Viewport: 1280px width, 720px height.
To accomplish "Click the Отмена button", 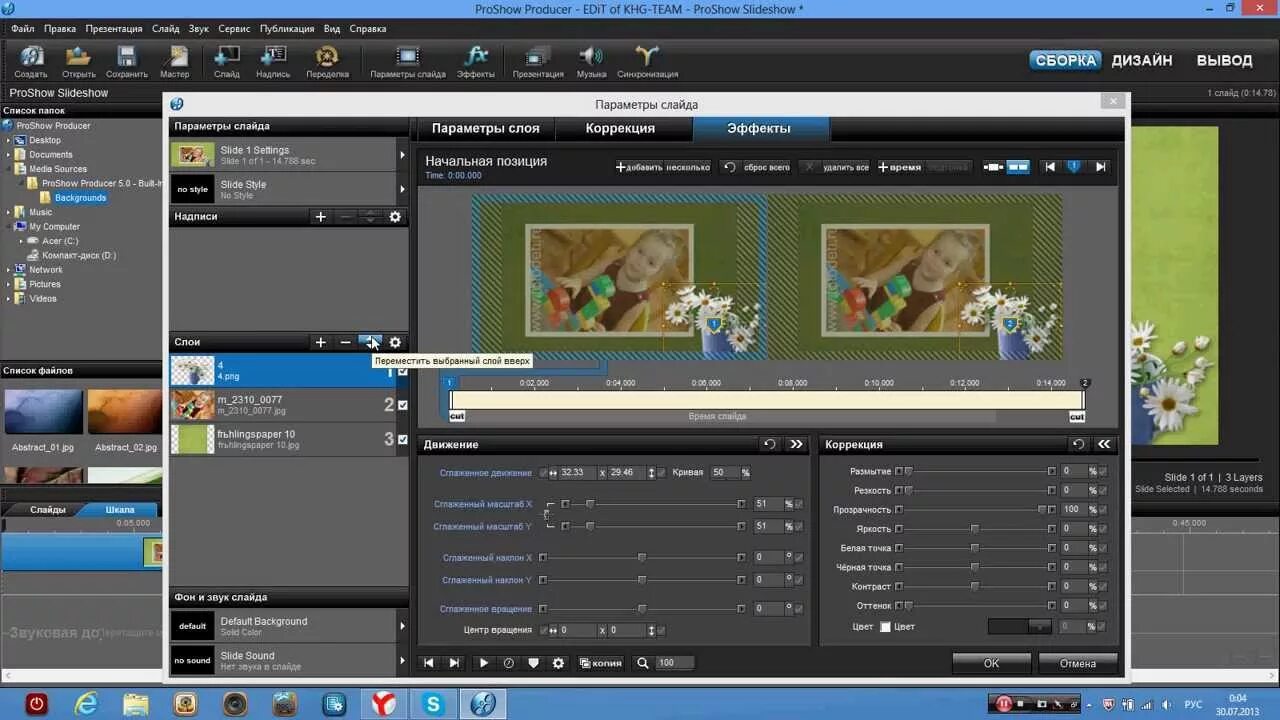I will coord(1078,663).
